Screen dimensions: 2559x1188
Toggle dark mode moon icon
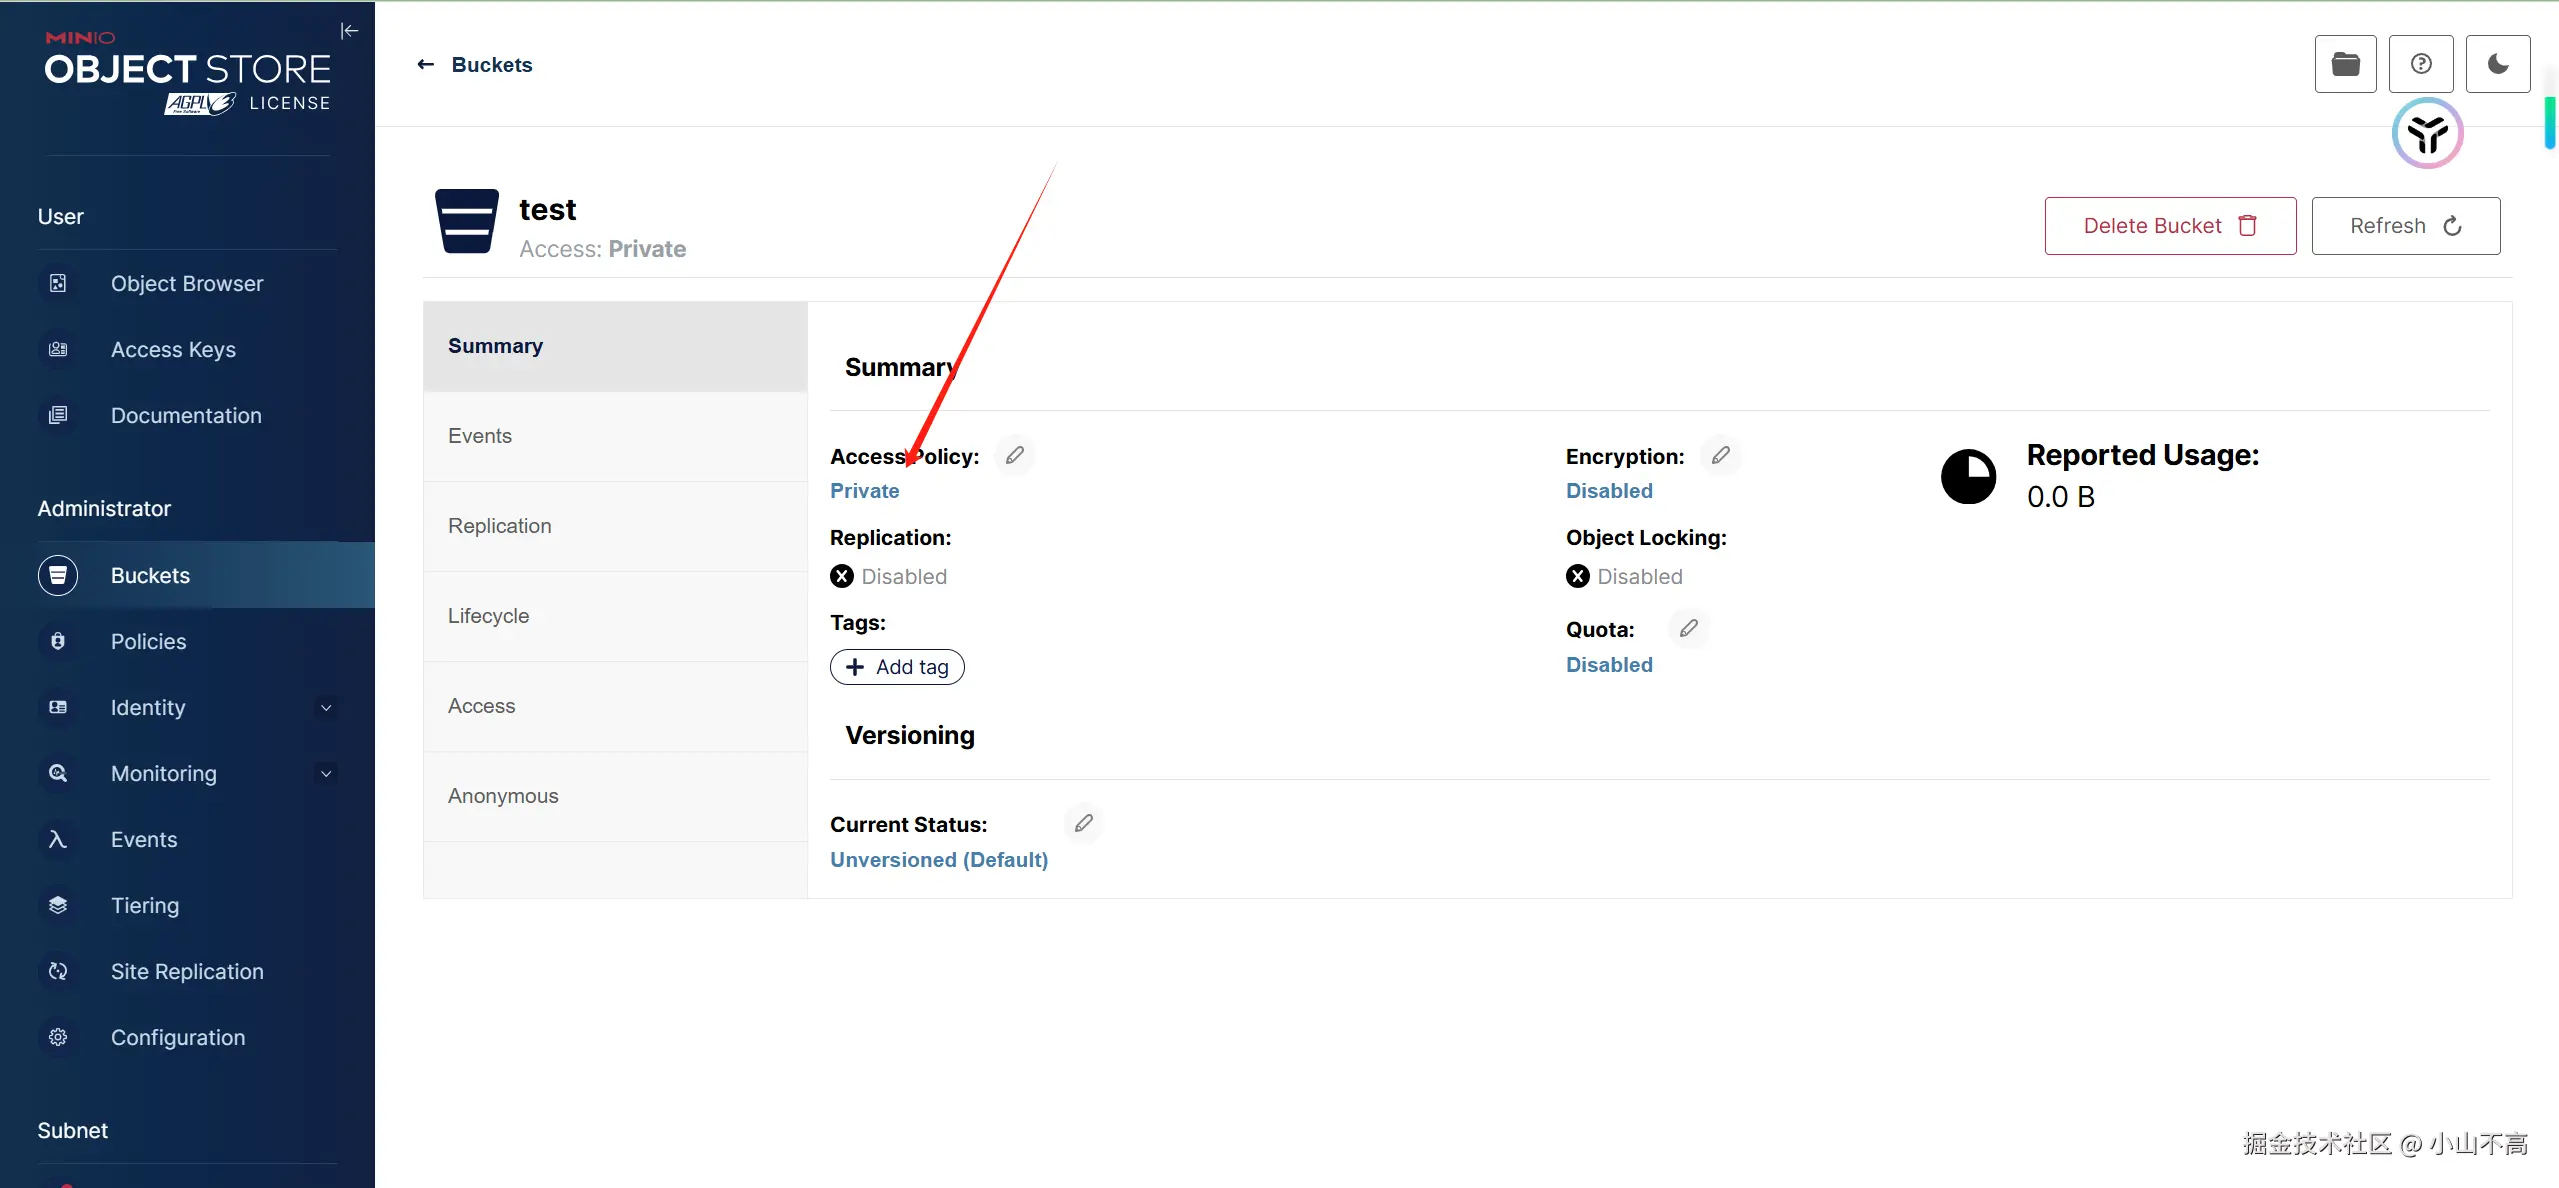pos(2498,64)
